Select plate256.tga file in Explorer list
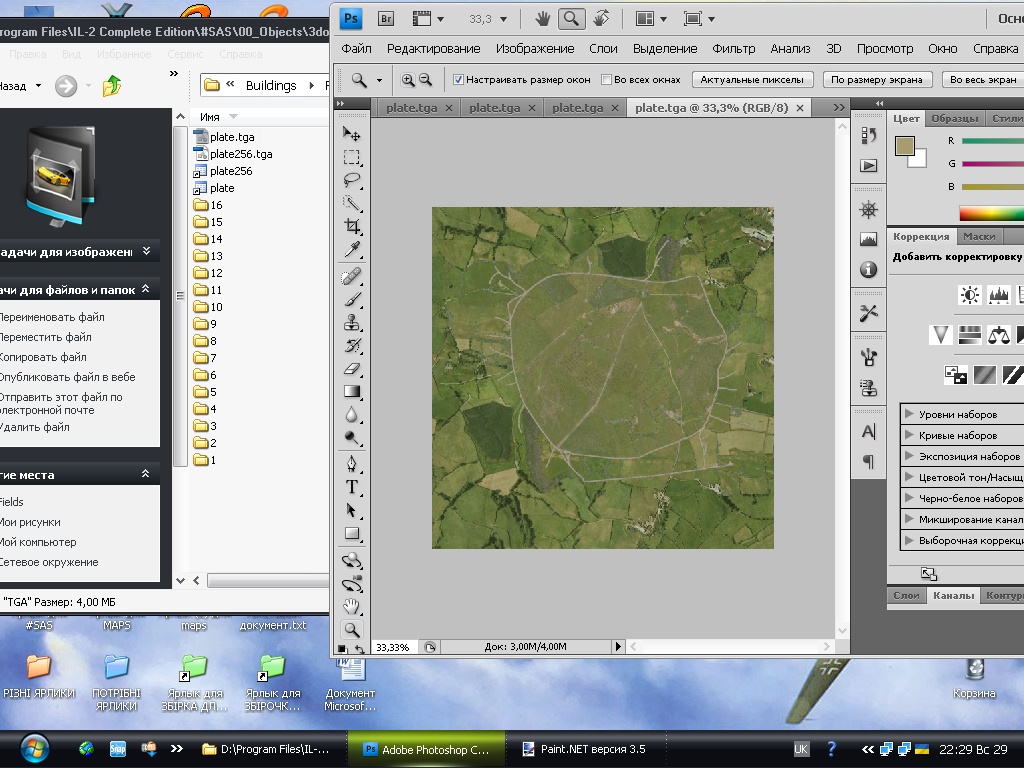 tap(241, 154)
